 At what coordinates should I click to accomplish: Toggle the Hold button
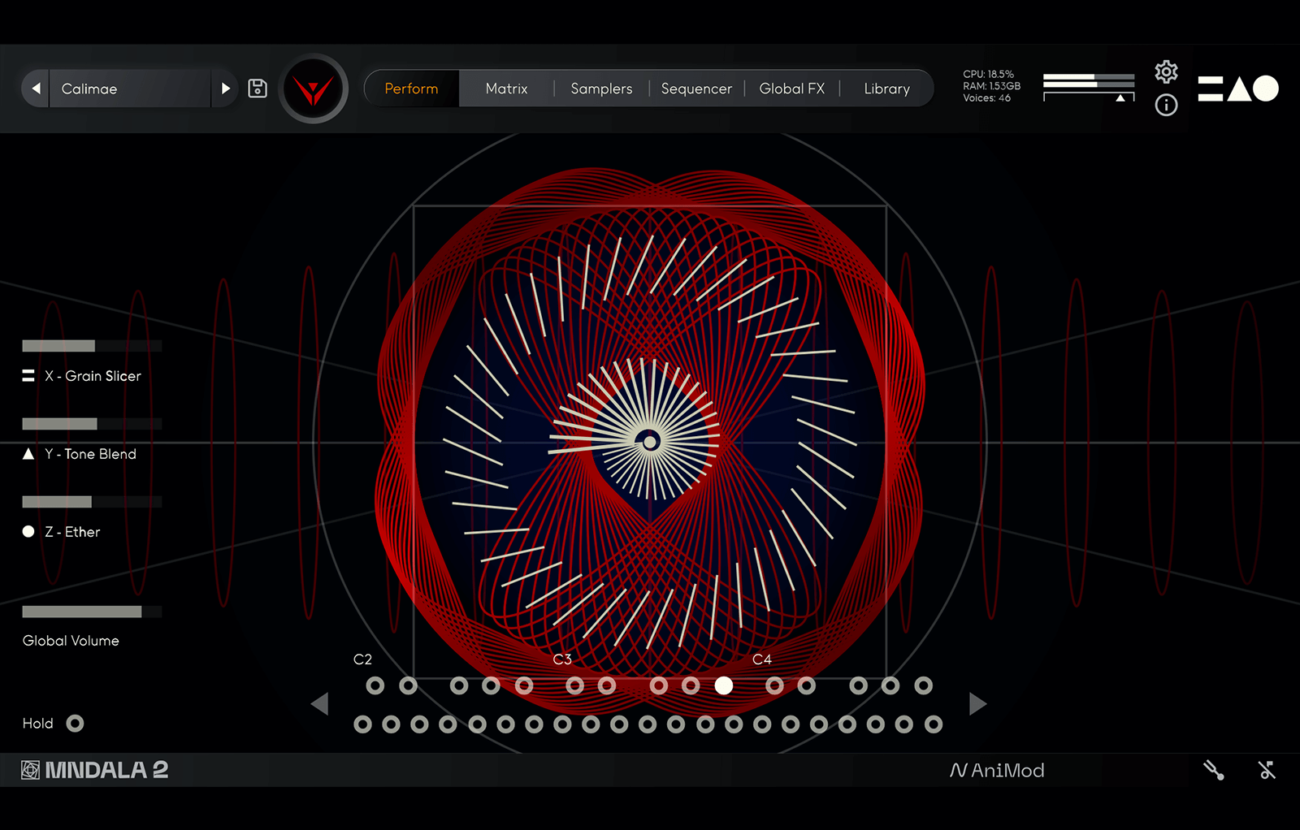[x=75, y=723]
